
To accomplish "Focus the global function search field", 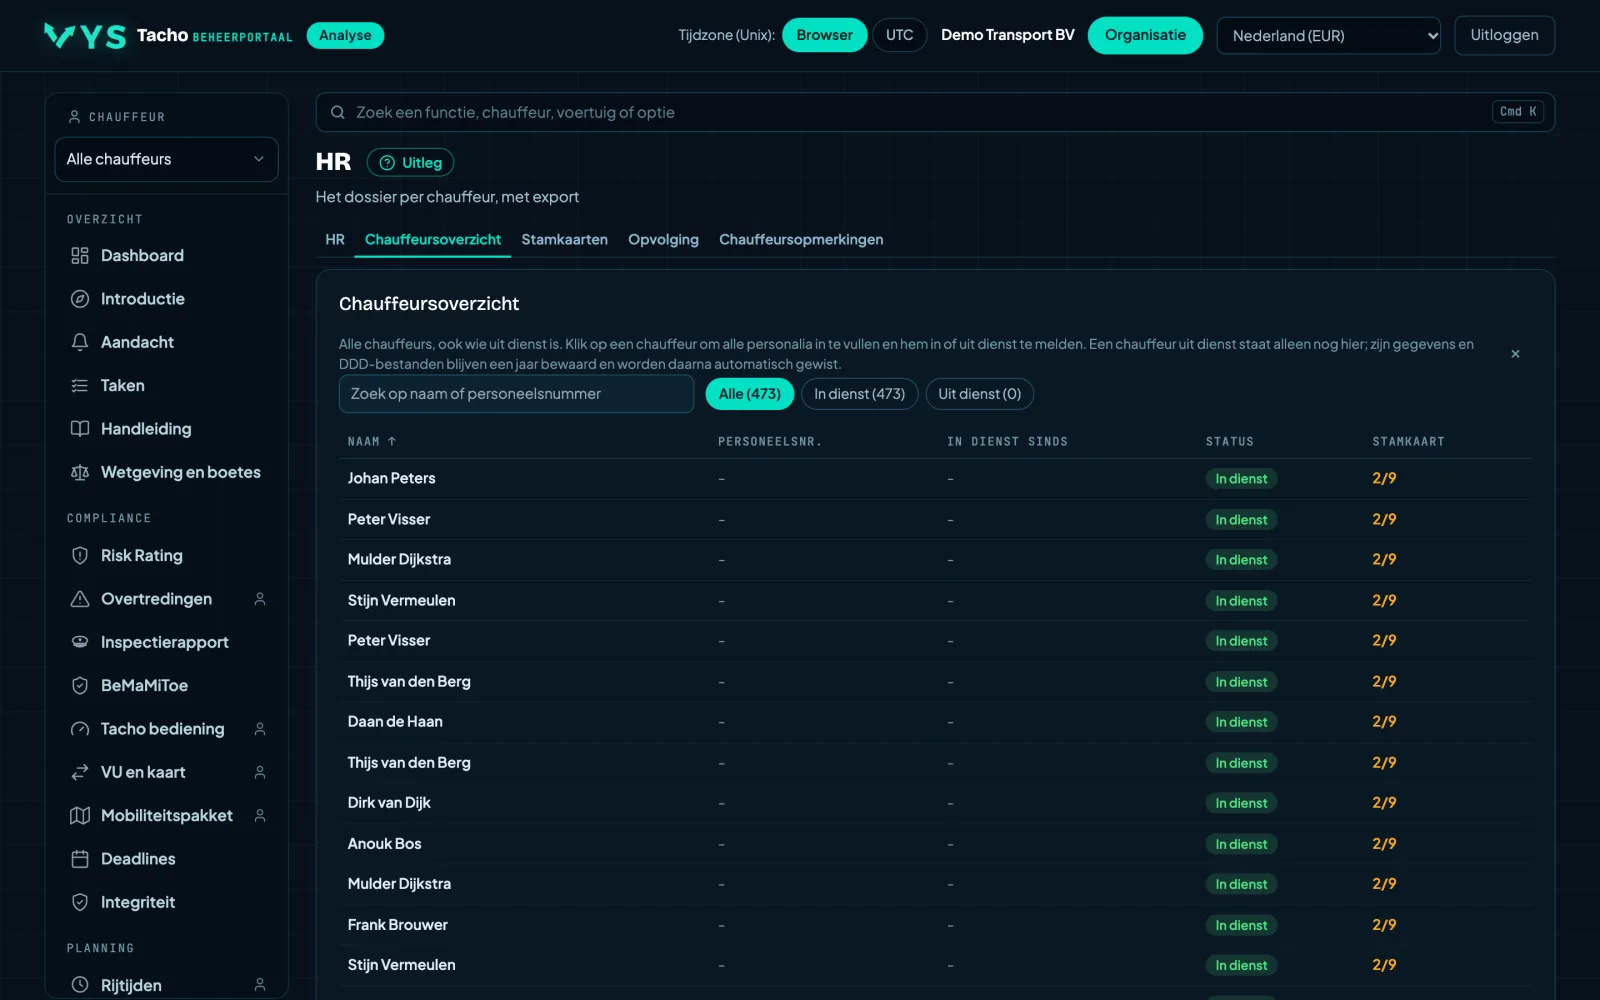I will (x=935, y=112).
